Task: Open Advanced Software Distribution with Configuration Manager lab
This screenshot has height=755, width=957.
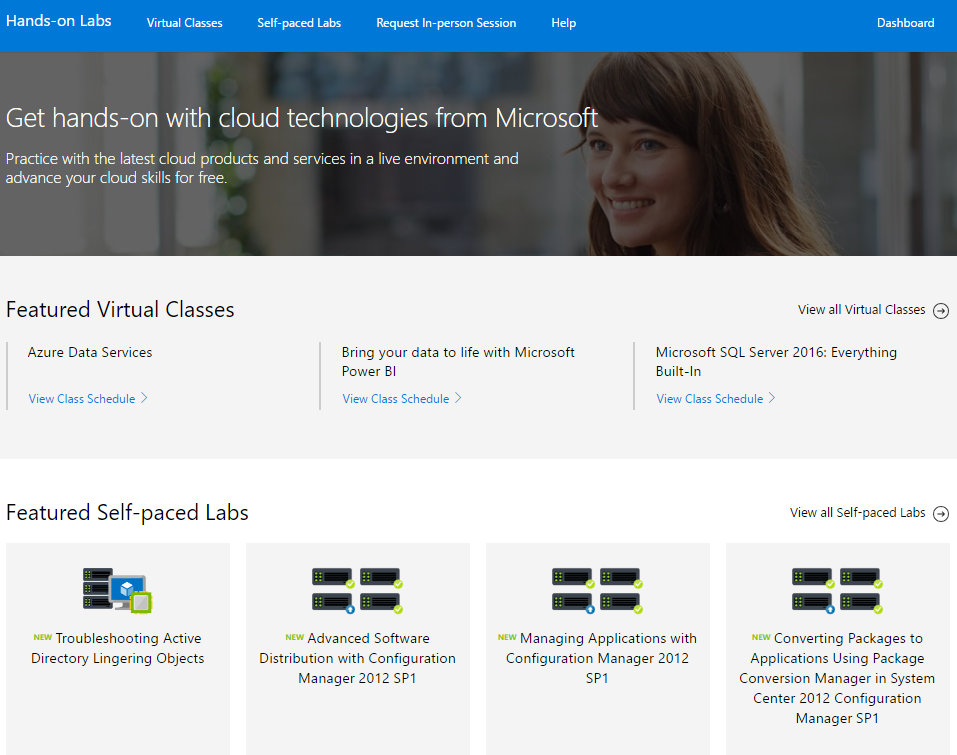Action: (358, 658)
